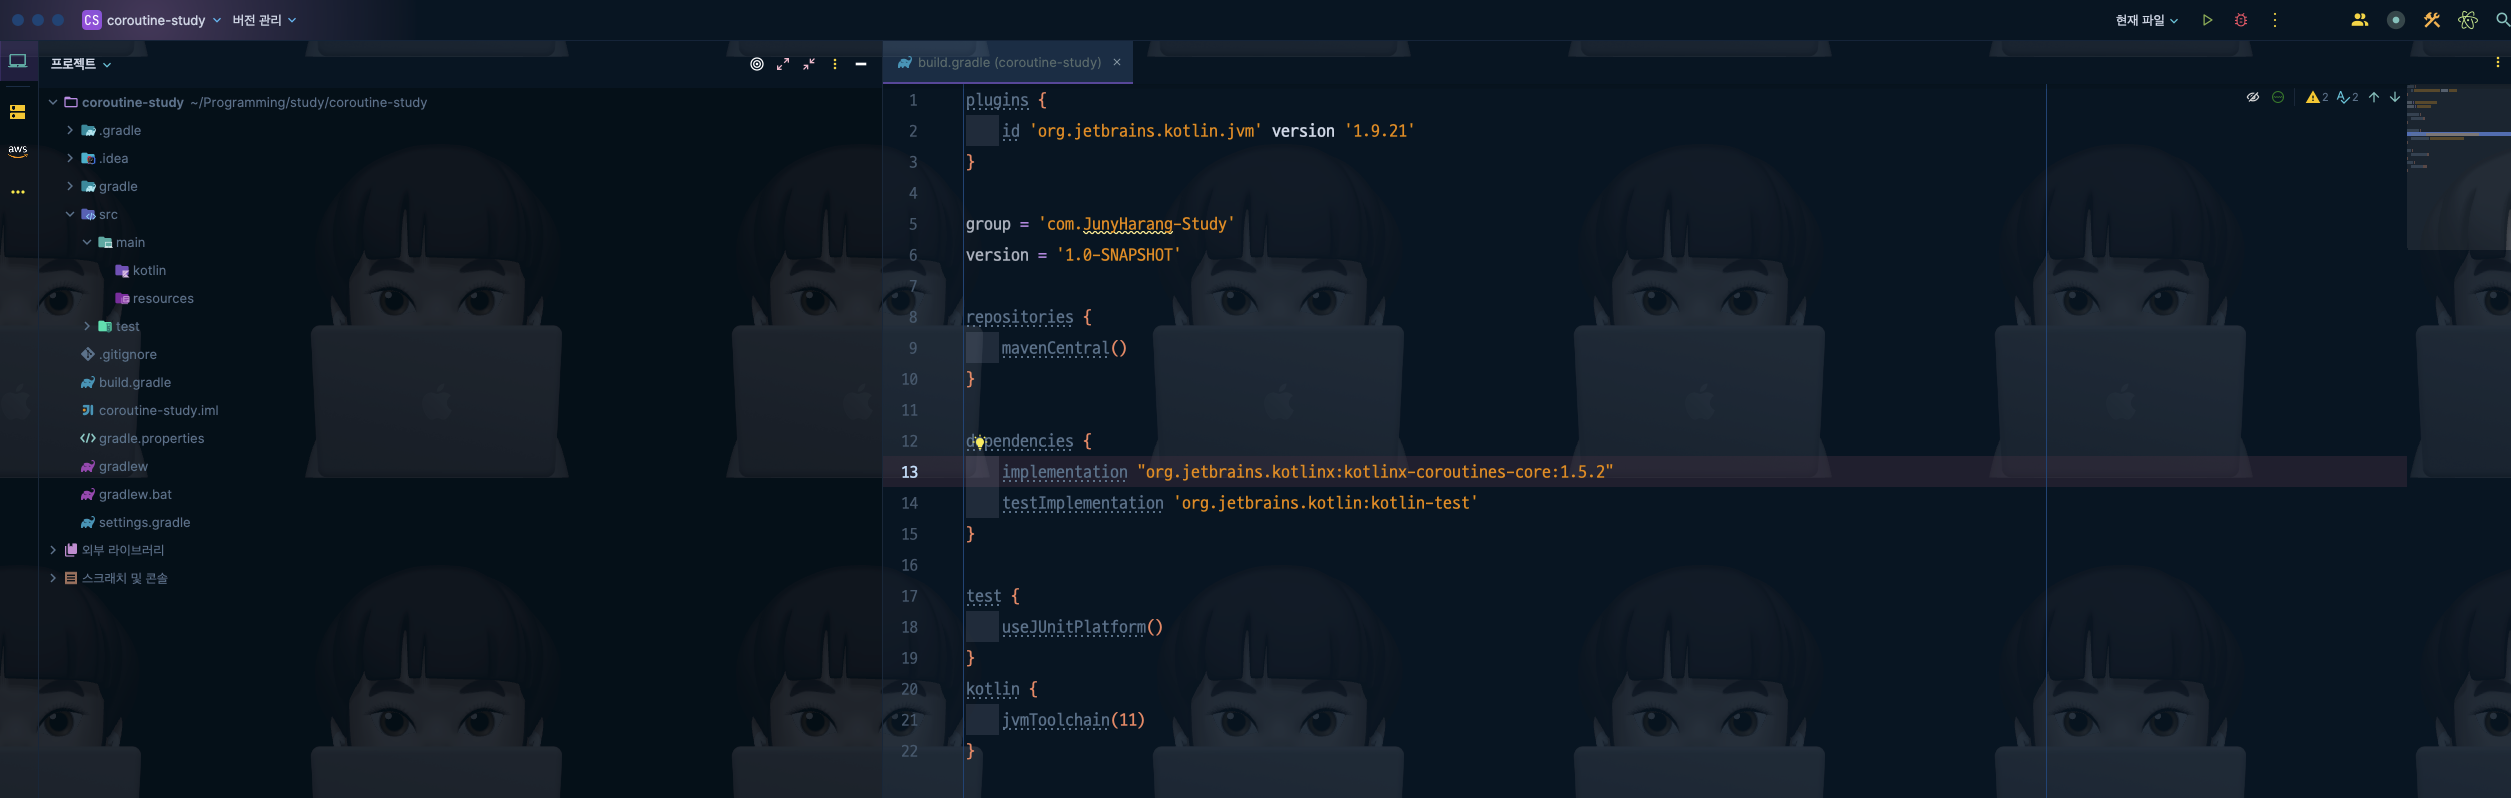Click the warnings indicator showing 2
The width and height of the screenshot is (2511, 798).
2317,97
